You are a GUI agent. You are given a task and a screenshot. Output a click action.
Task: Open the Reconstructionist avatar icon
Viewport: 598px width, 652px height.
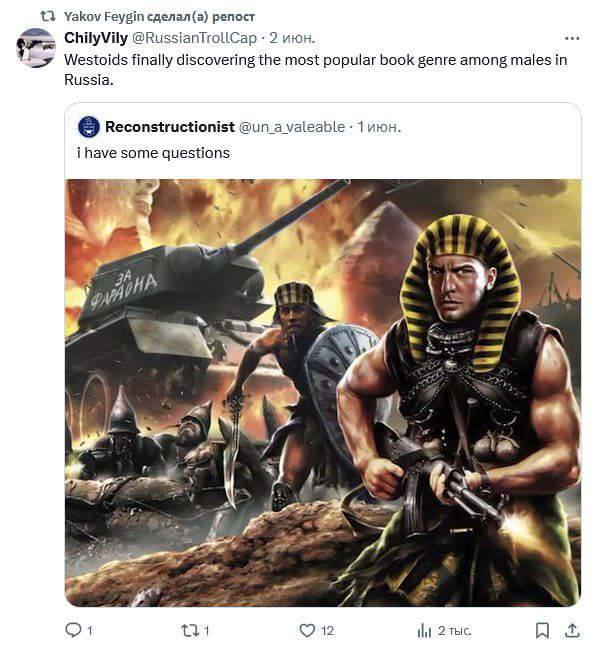pos(89,127)
